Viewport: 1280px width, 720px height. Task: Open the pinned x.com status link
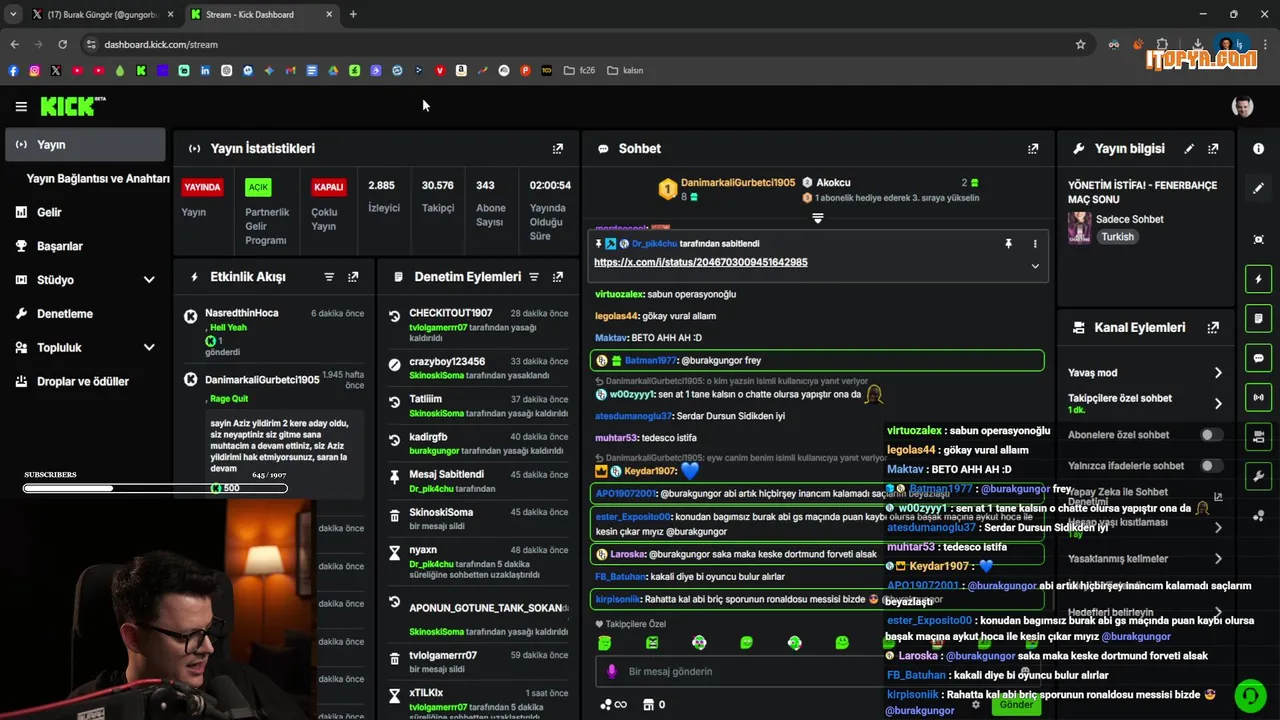tap(700, 262)
